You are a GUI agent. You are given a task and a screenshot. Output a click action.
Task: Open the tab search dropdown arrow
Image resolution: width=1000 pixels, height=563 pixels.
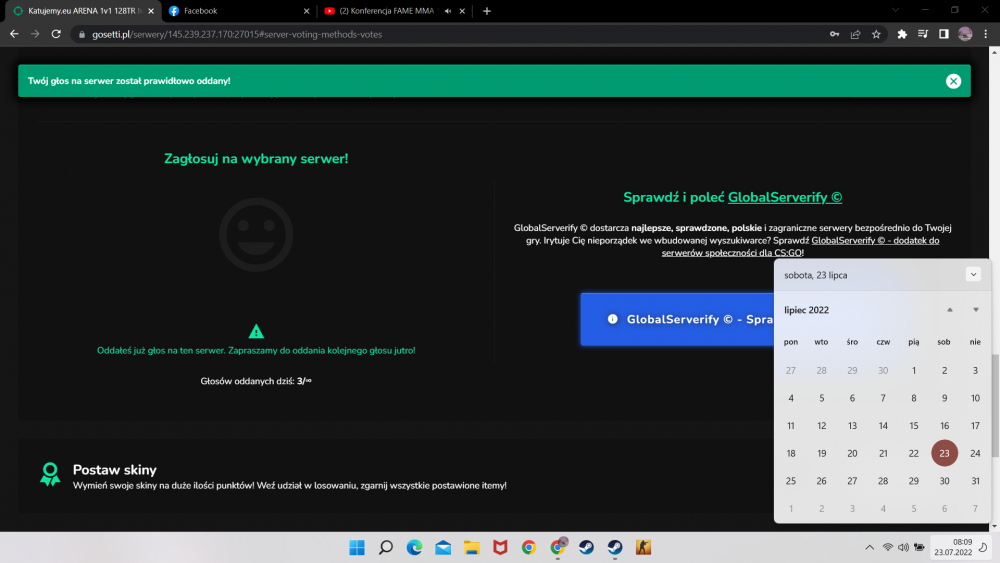point(895,10)
